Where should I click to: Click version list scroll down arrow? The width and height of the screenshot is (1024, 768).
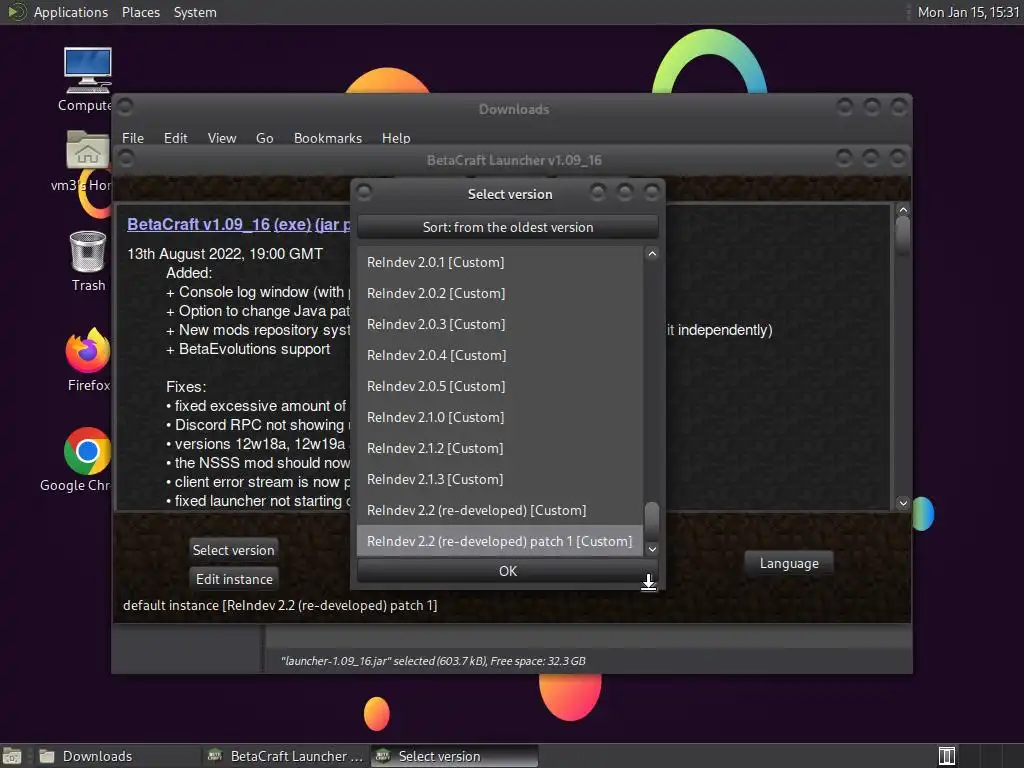652,549
